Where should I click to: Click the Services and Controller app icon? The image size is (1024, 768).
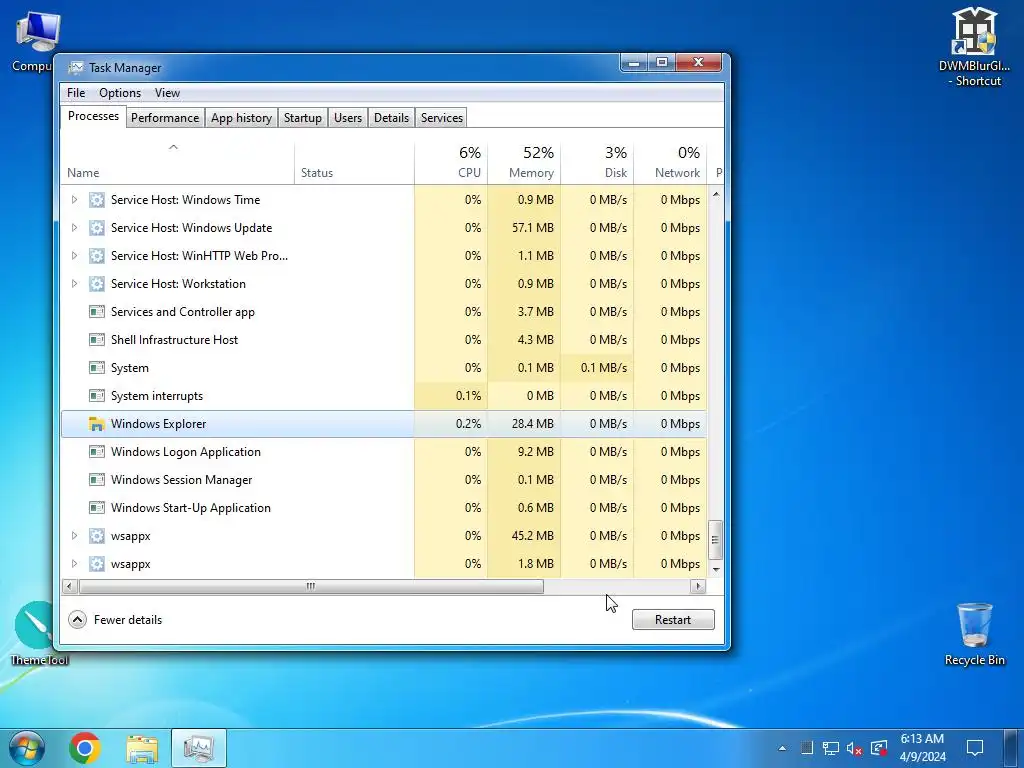click(x=97, y=312)
